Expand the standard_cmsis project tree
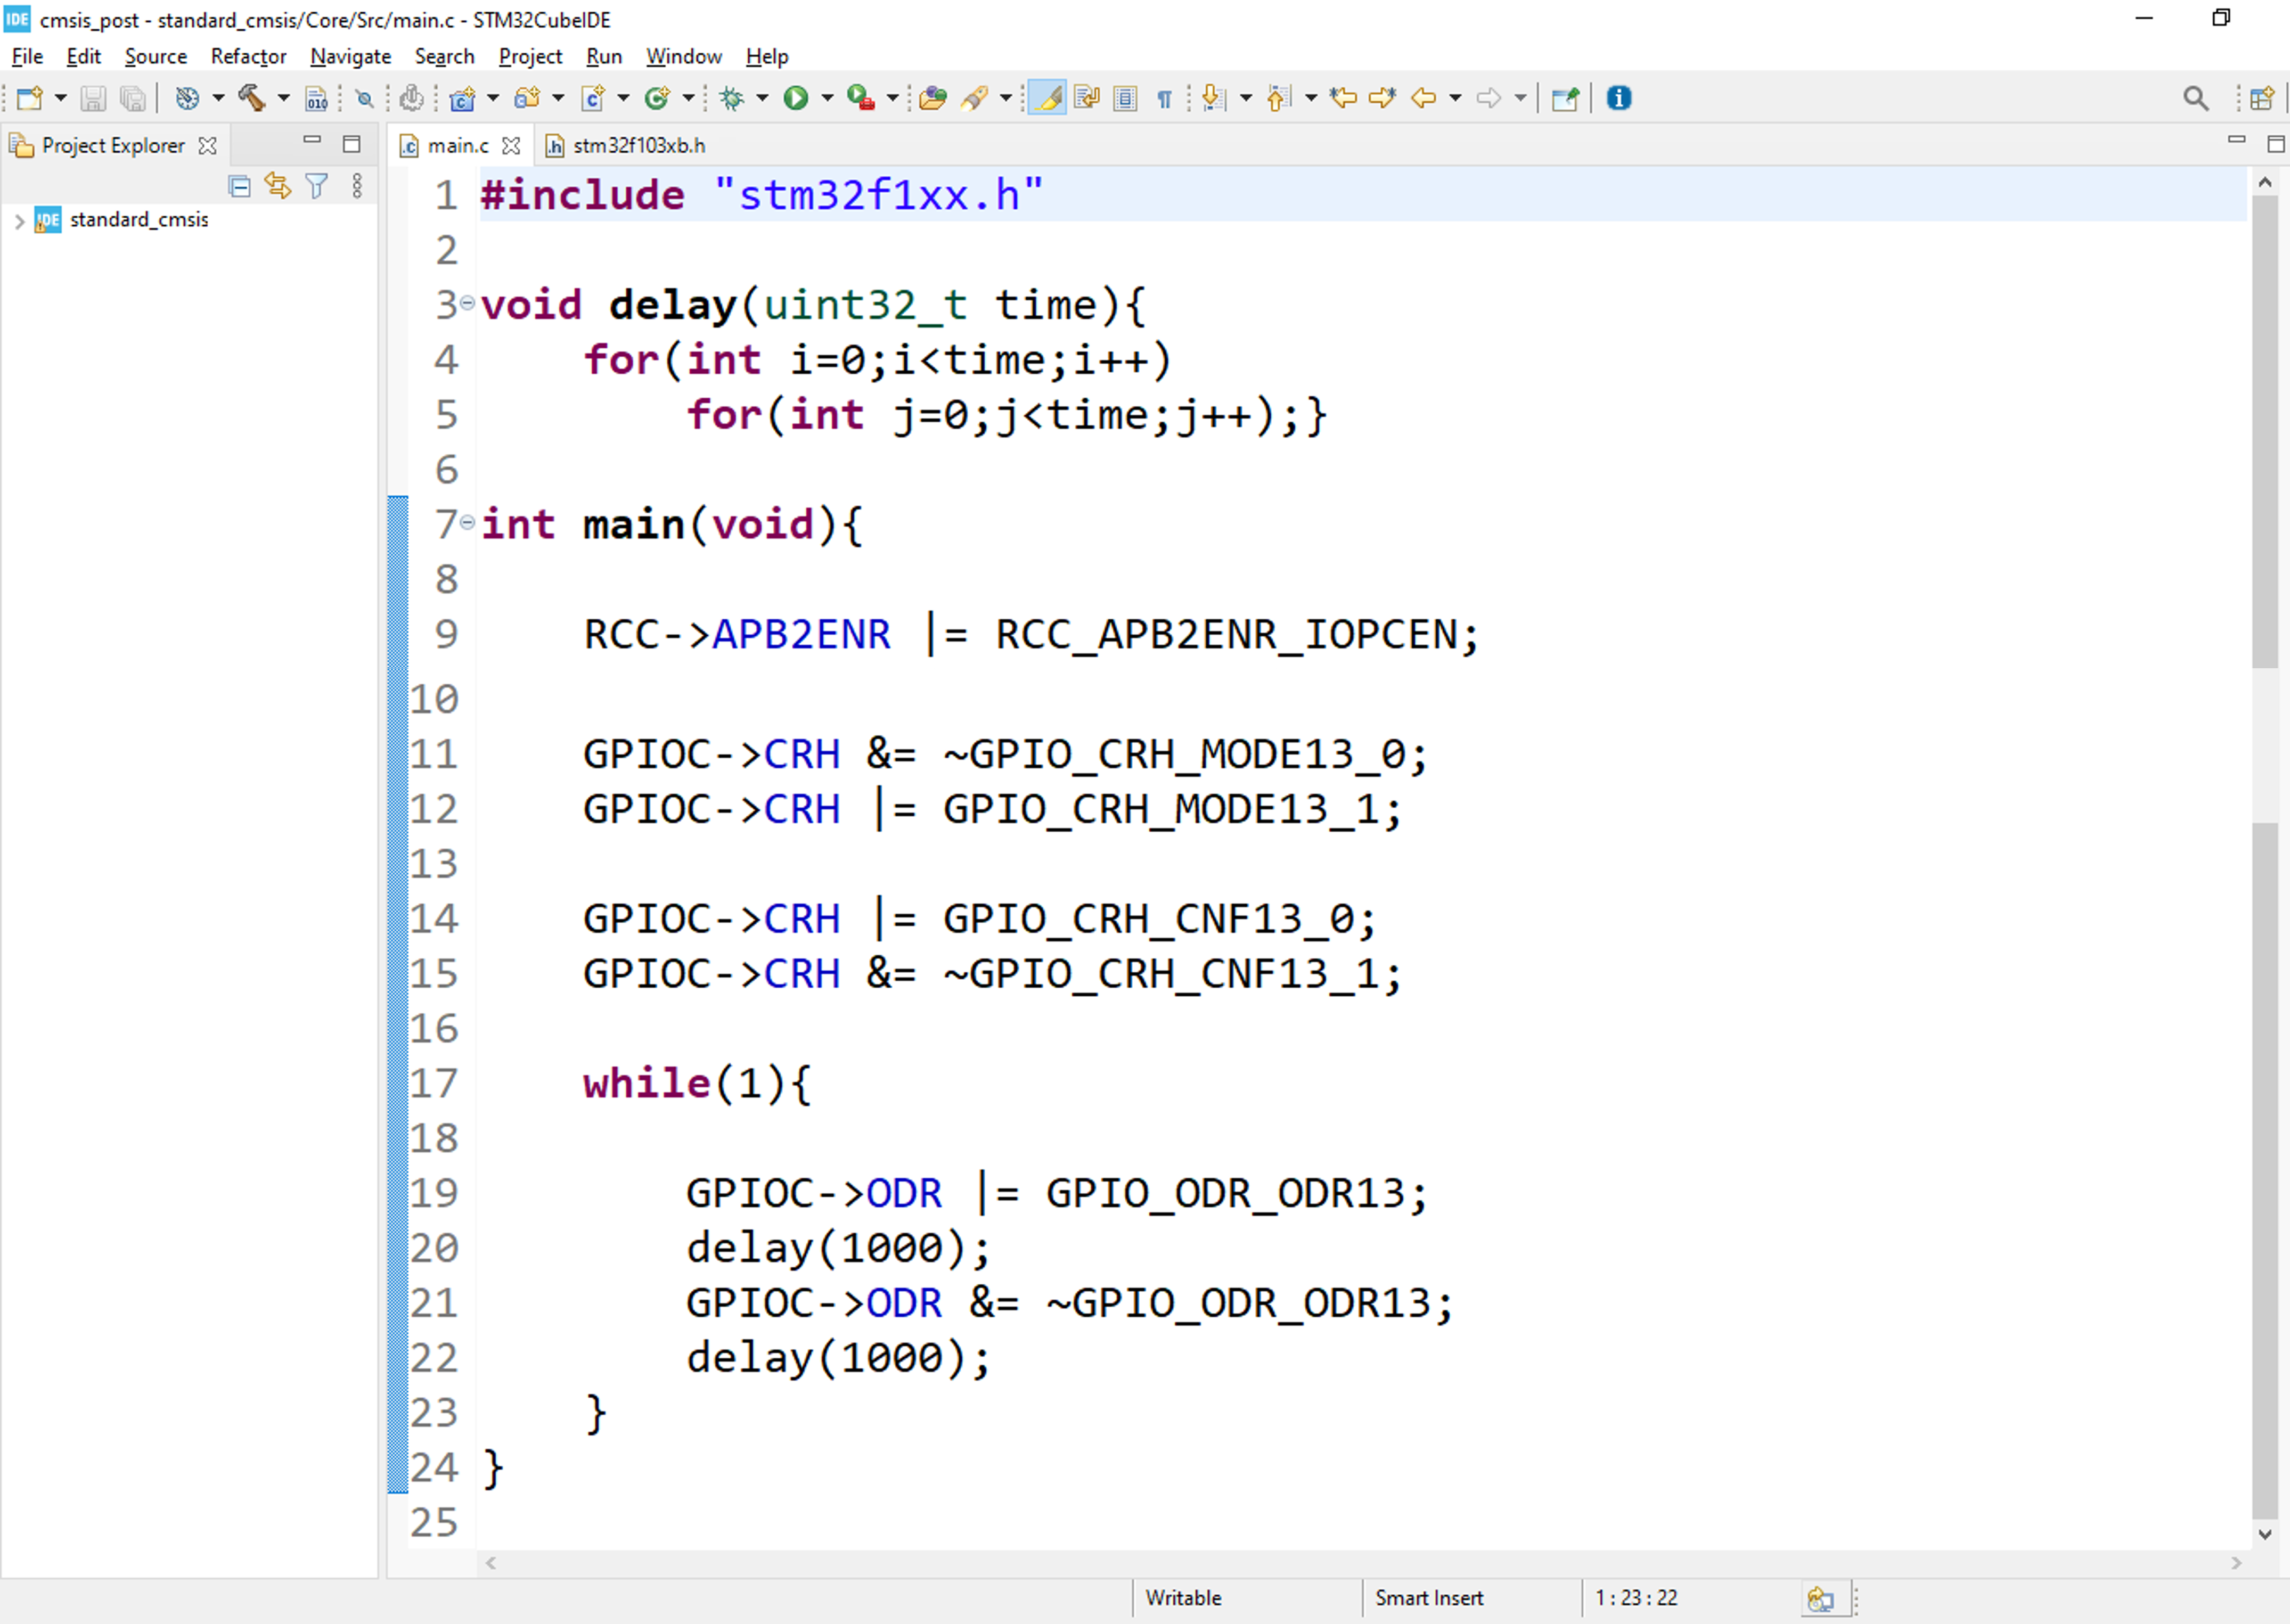 [x=19, y=221]
